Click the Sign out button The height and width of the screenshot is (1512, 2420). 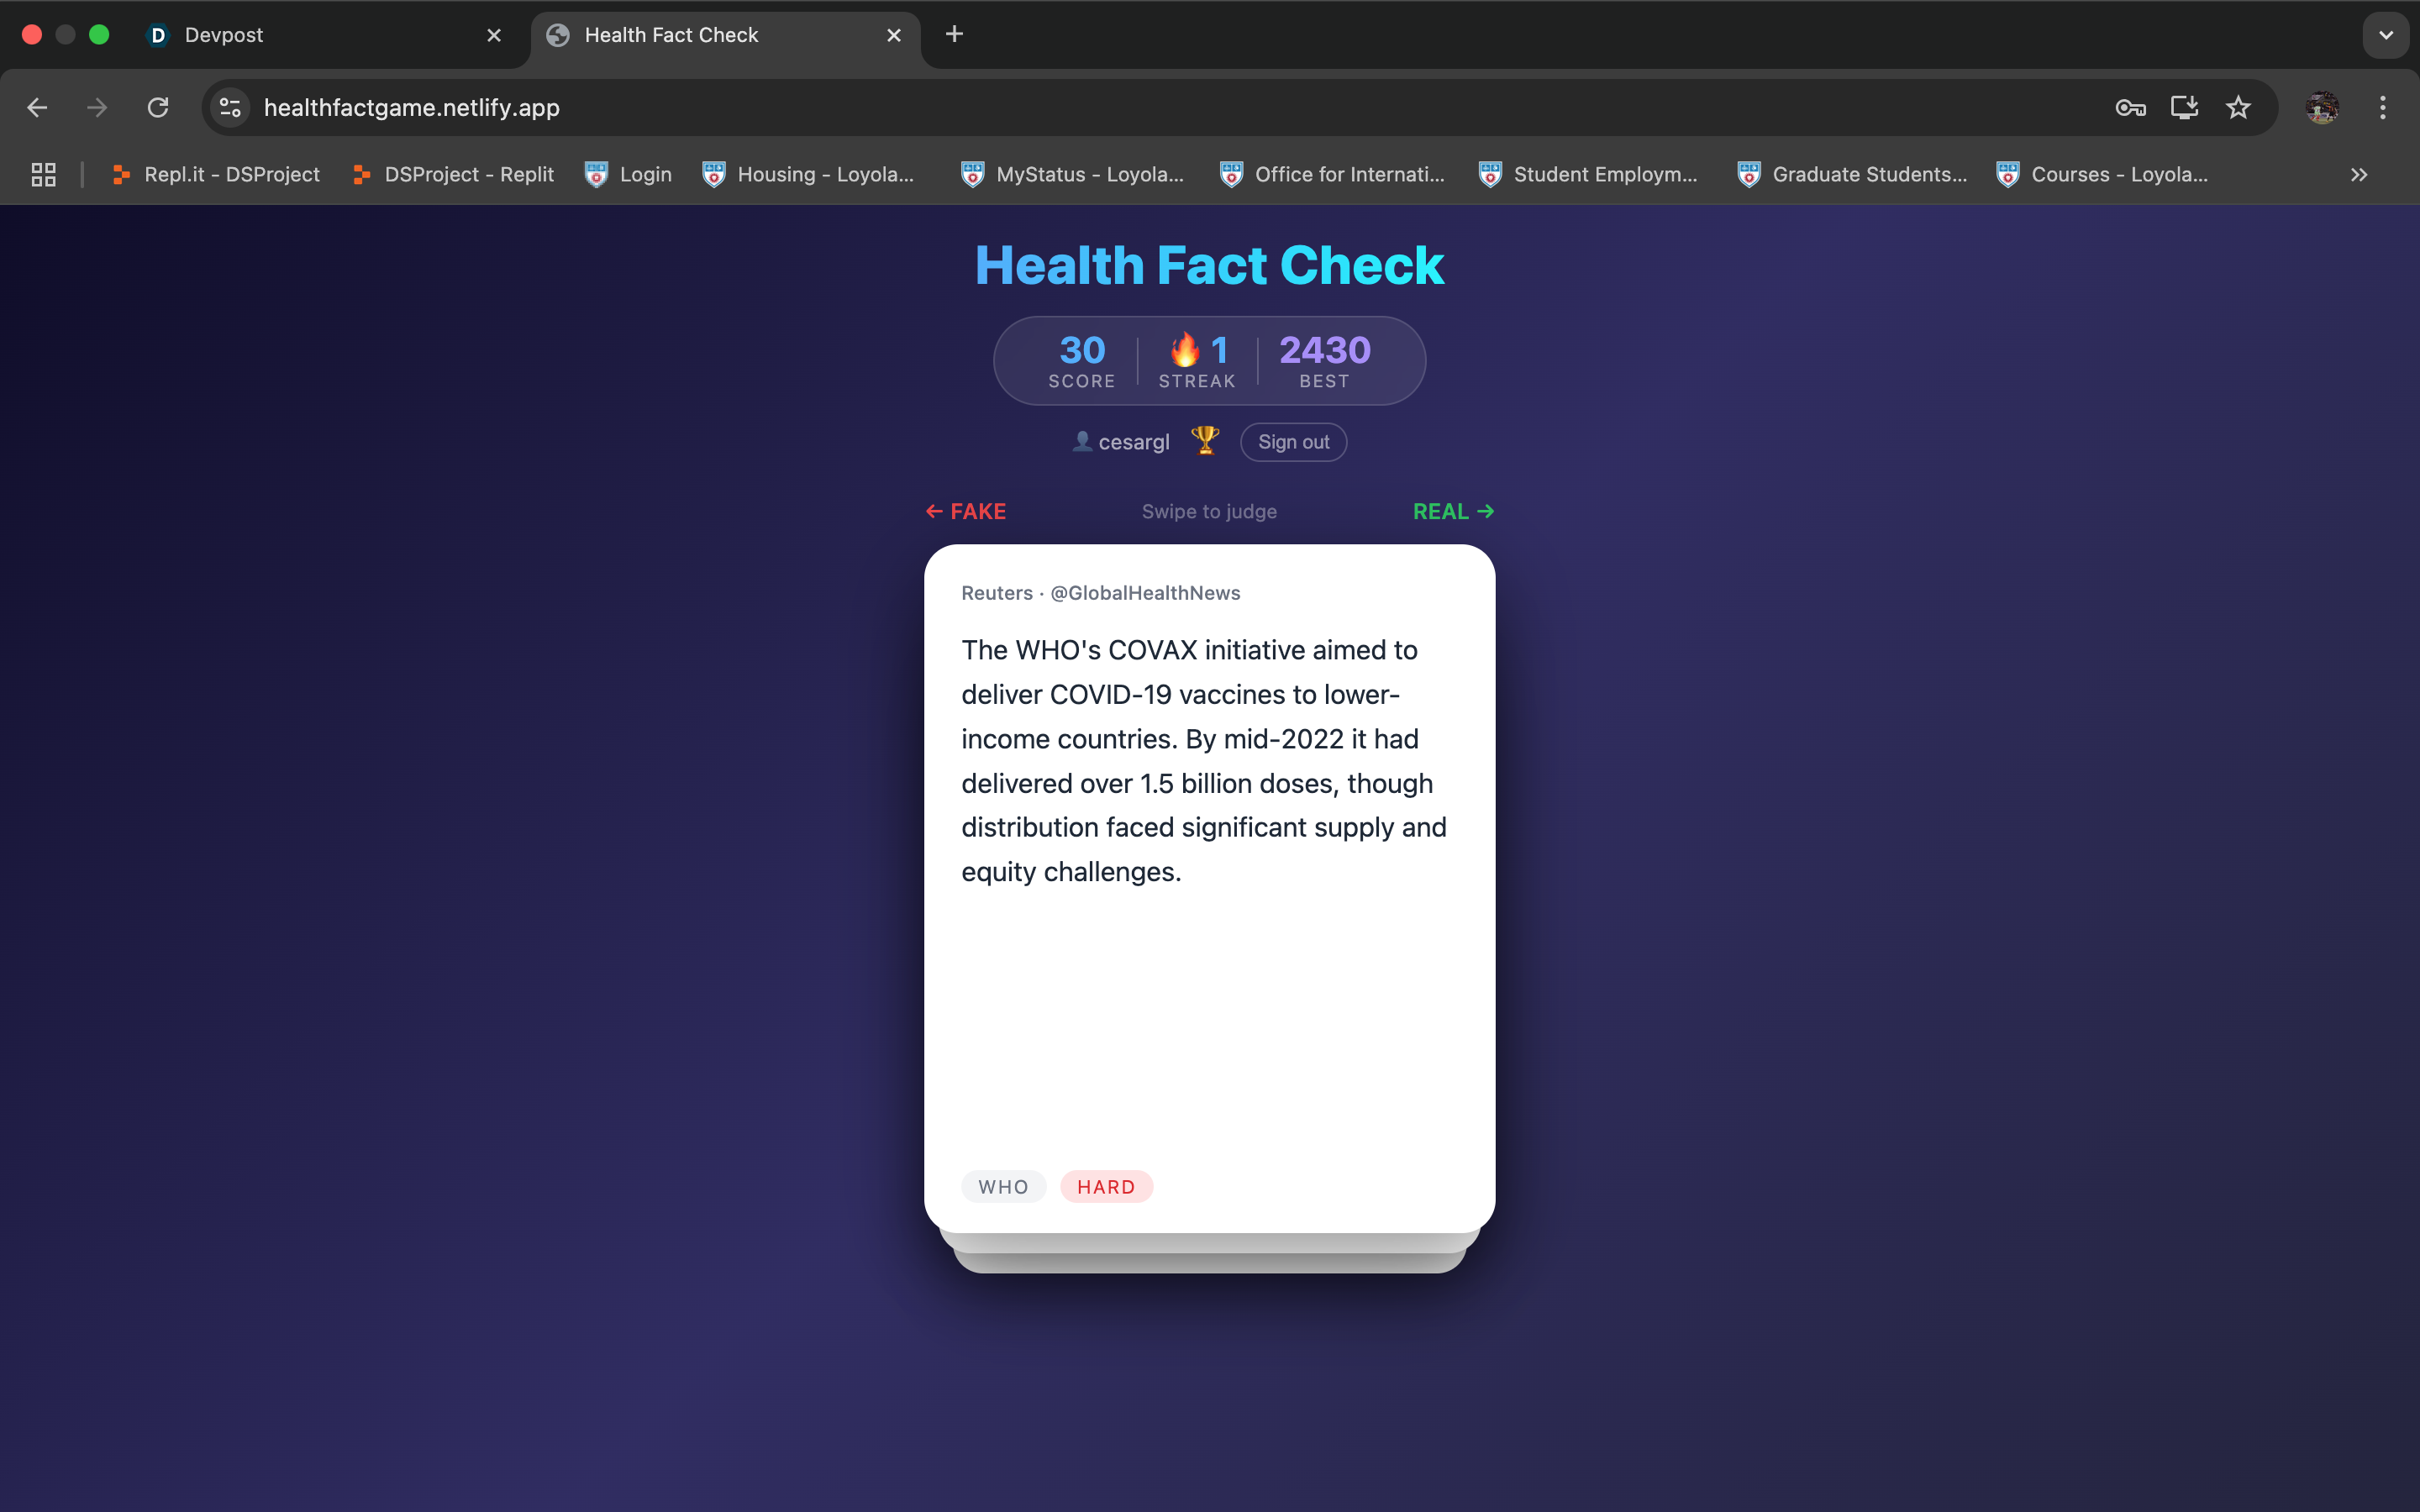(x=1293, y=442)
